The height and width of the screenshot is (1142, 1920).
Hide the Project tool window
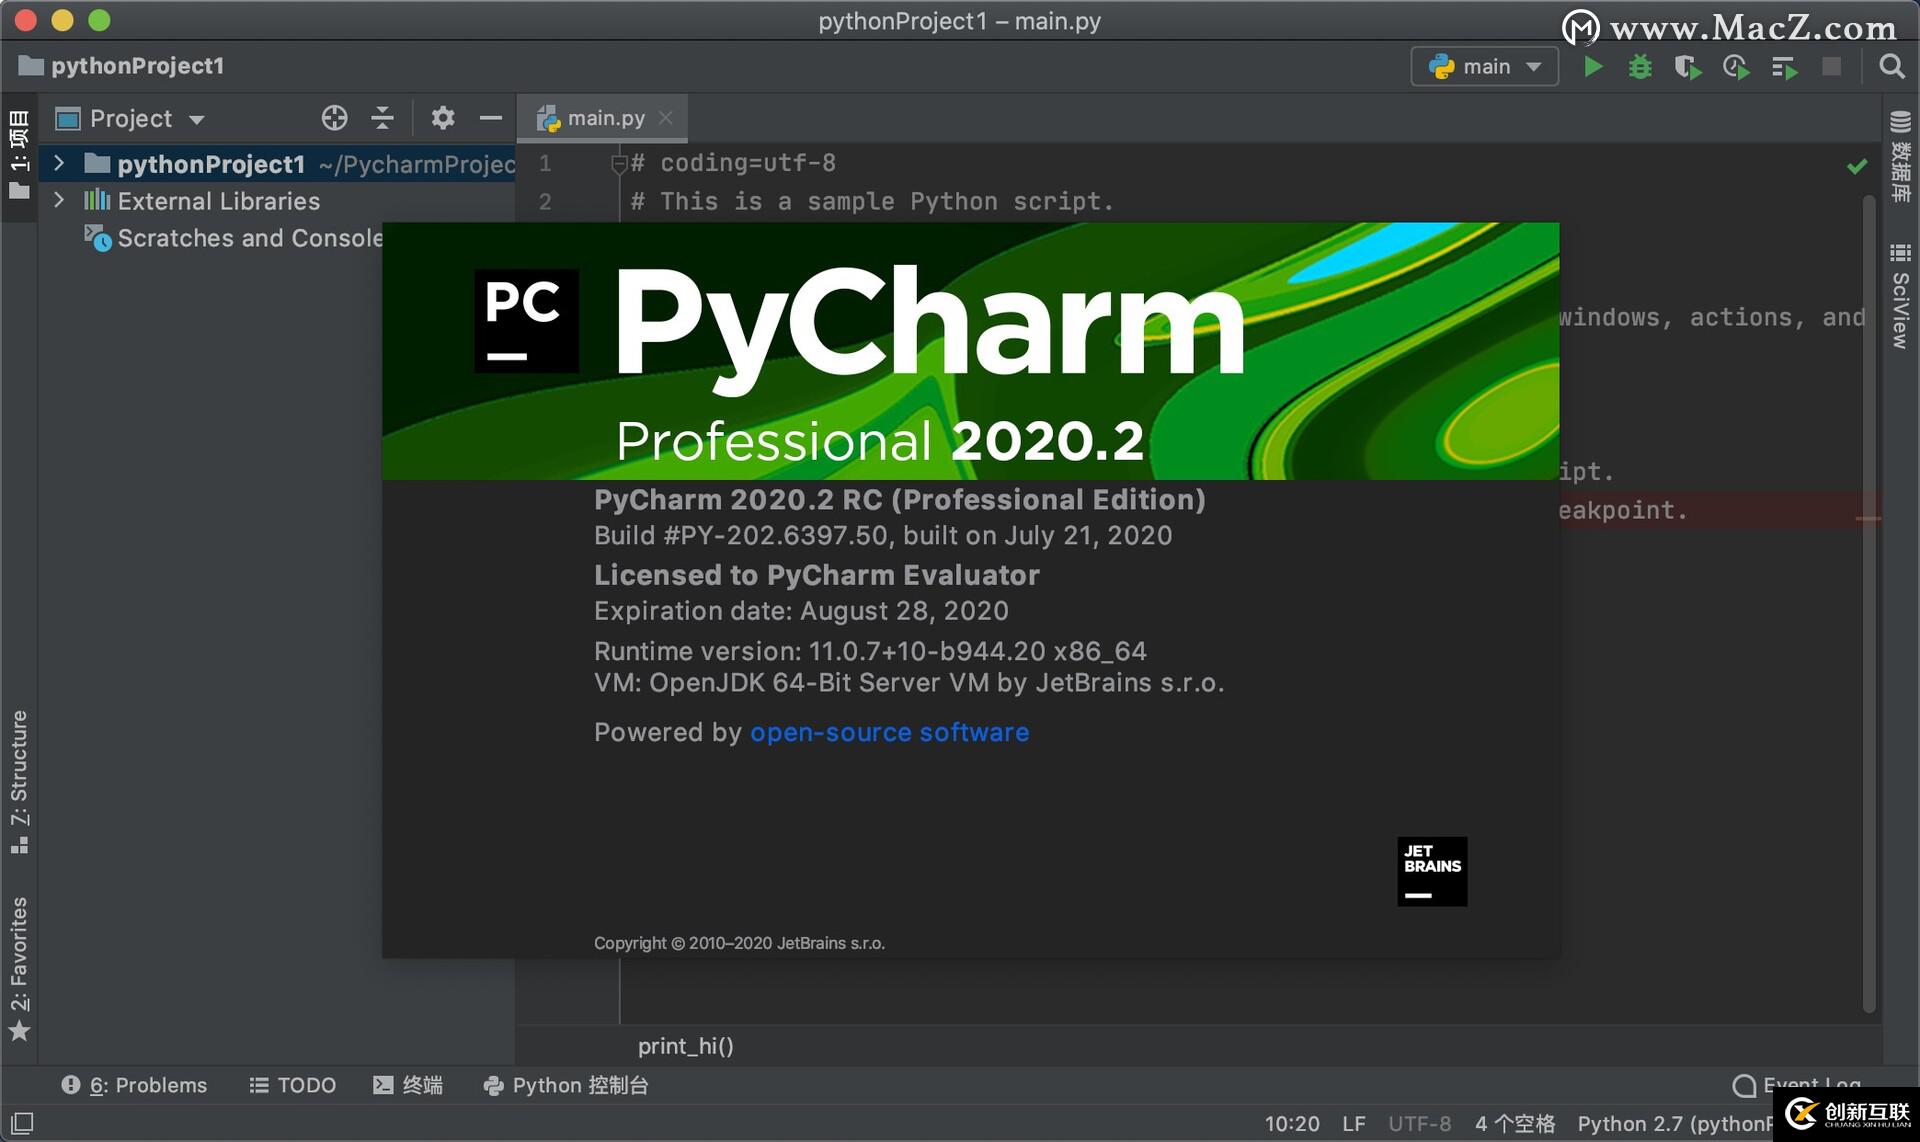click(x=490, y=118)
